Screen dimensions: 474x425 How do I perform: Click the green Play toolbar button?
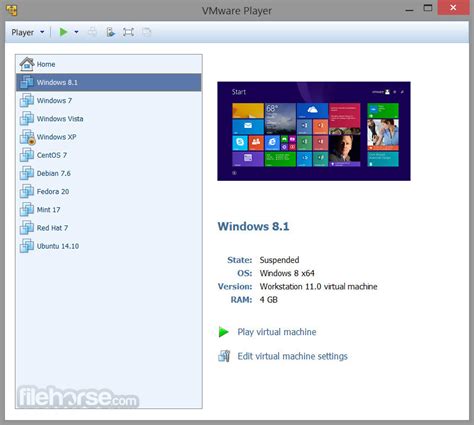63,32
